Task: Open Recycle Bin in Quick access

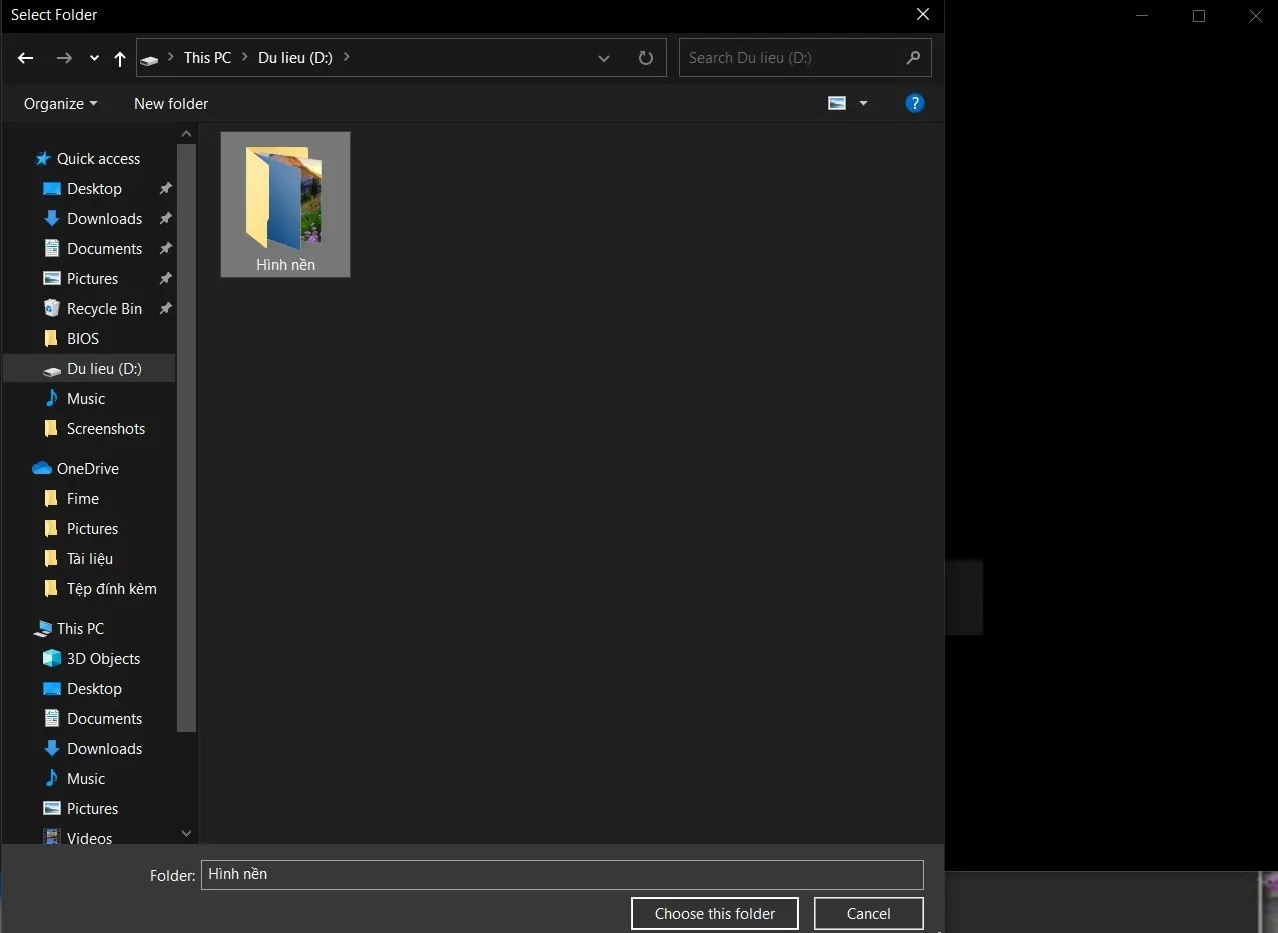Action: tap(104, 308)
